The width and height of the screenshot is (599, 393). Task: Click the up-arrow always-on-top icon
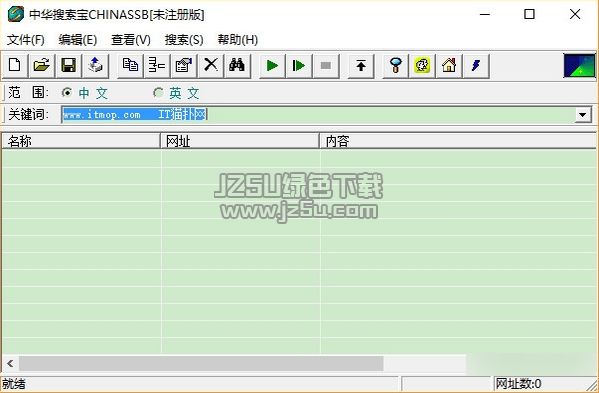(x=361, y=66)
